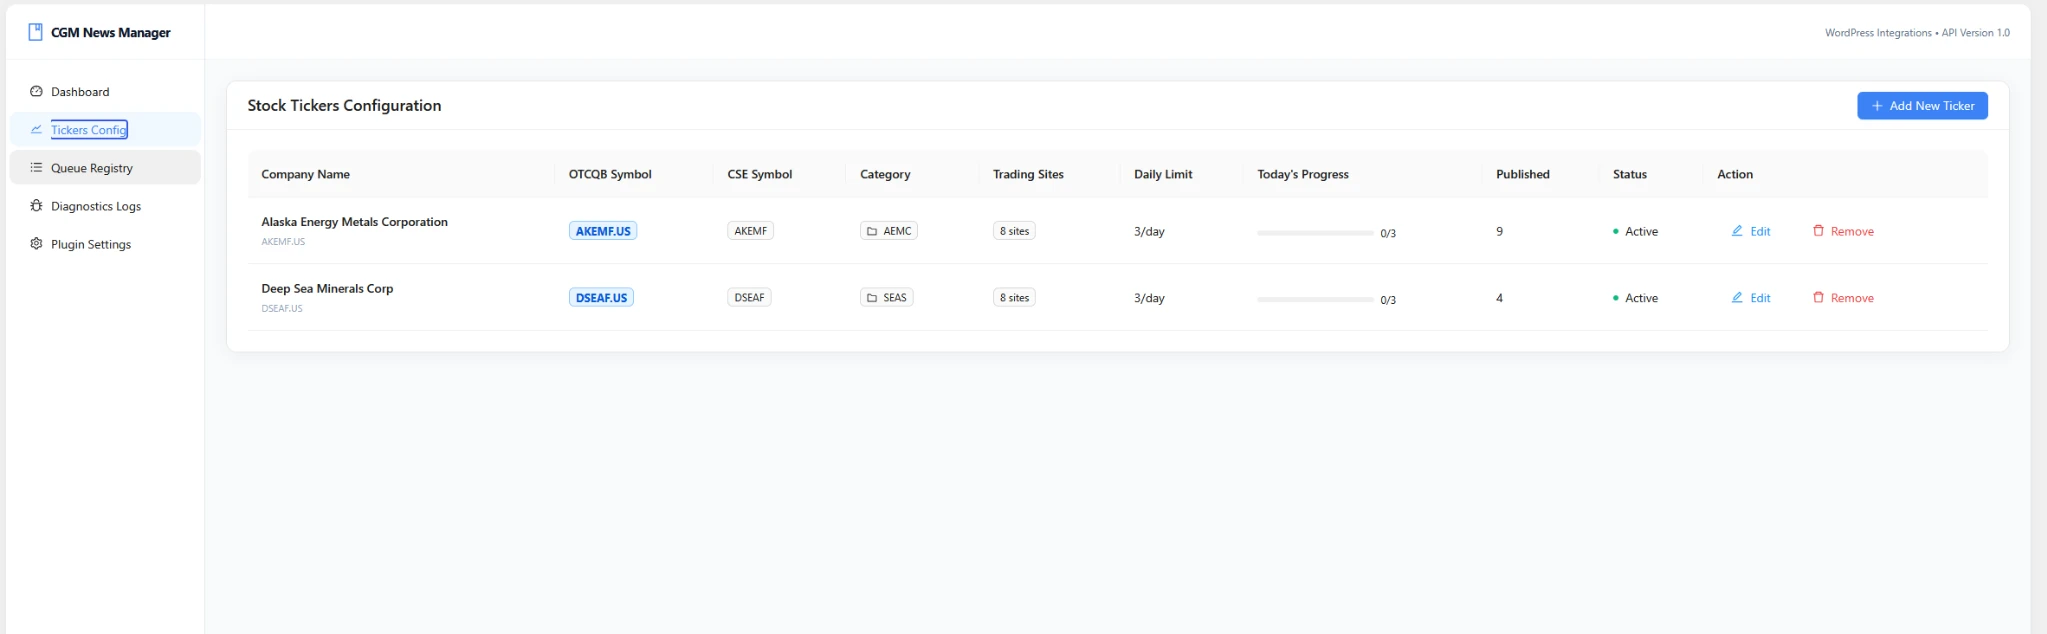Click the Action column header

[x=1735, y=174]
